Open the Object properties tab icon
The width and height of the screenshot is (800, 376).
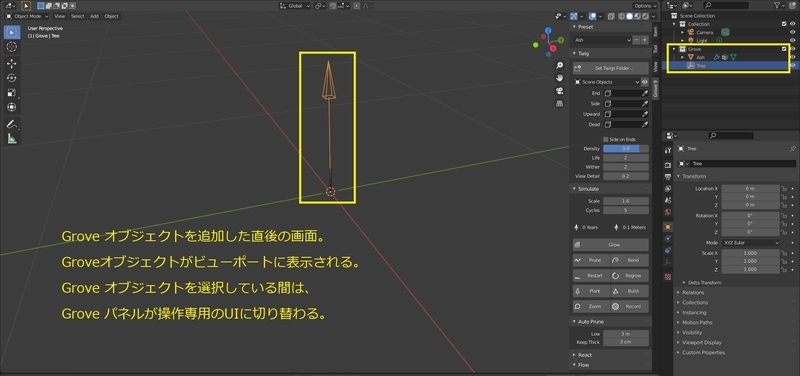(668, 227)
